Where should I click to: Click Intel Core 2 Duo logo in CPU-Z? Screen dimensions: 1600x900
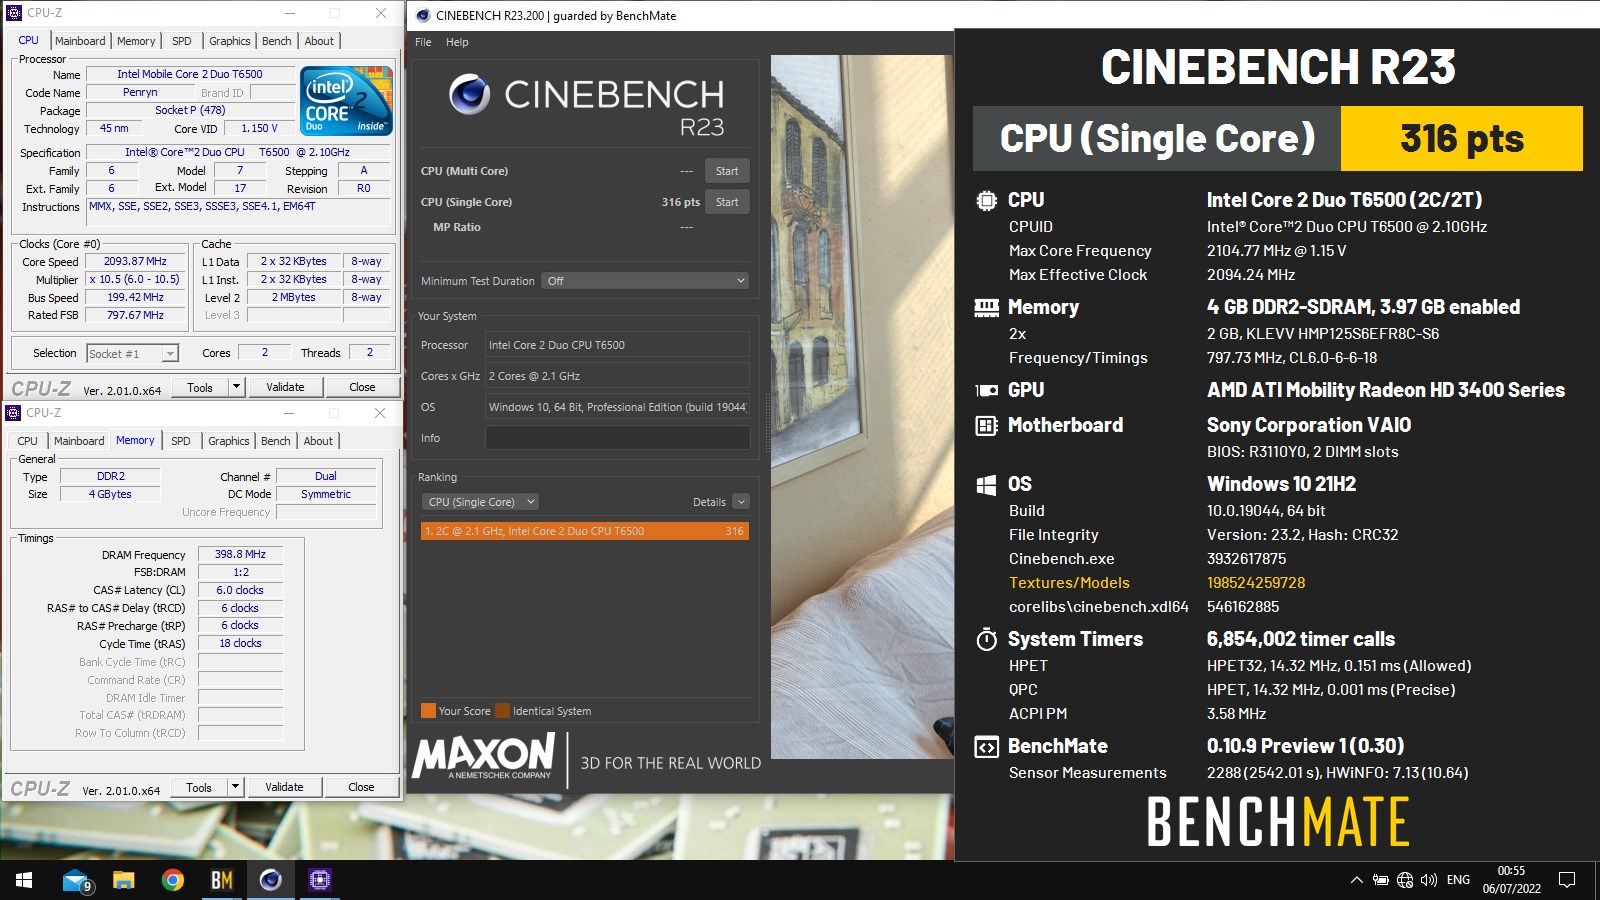(x=346, y=101)
